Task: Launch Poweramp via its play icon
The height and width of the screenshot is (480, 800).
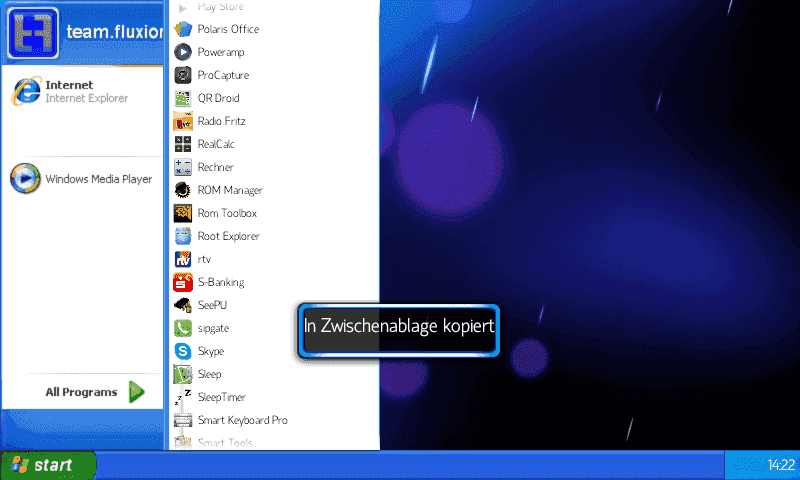Action: (183, 52)
